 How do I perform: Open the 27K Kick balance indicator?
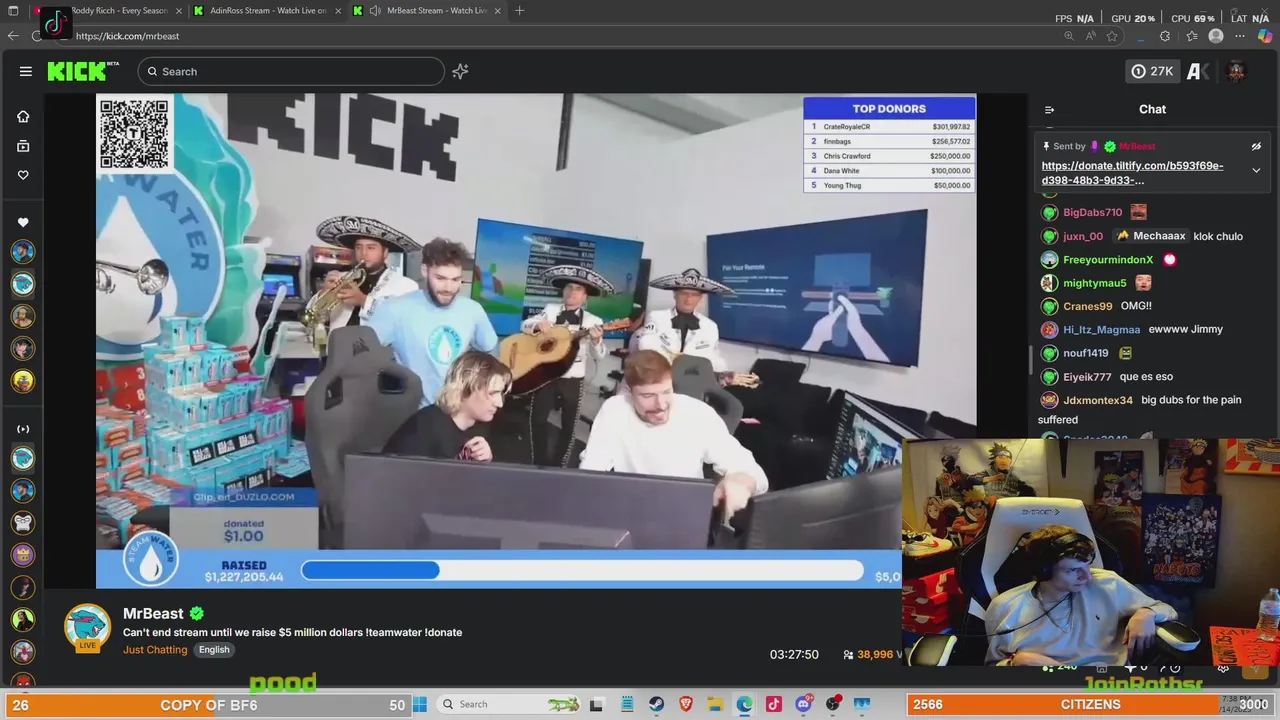tap(1151, 71)
